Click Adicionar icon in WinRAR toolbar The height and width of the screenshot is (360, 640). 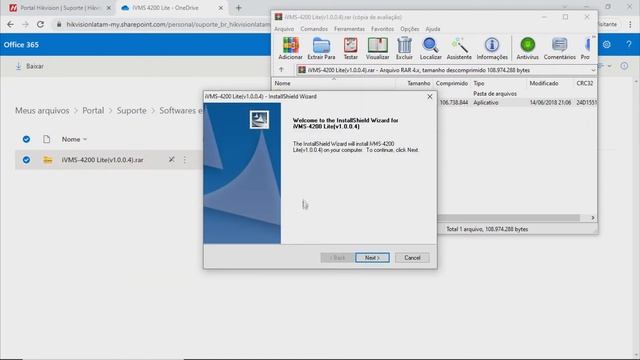point(291,49)
